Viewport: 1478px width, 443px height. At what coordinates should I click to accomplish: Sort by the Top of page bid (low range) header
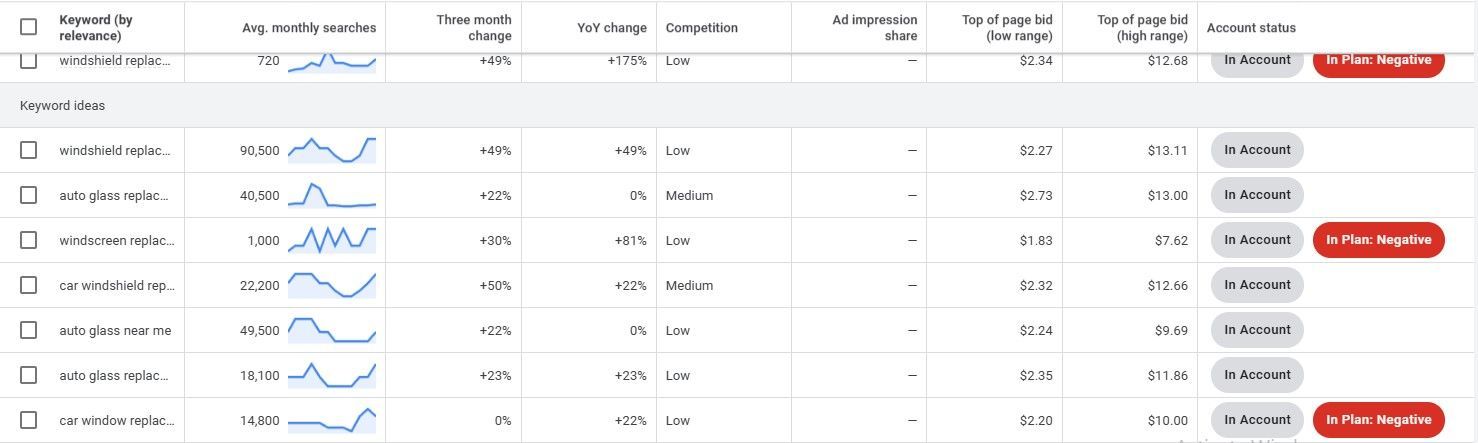tap(1007, 28)
